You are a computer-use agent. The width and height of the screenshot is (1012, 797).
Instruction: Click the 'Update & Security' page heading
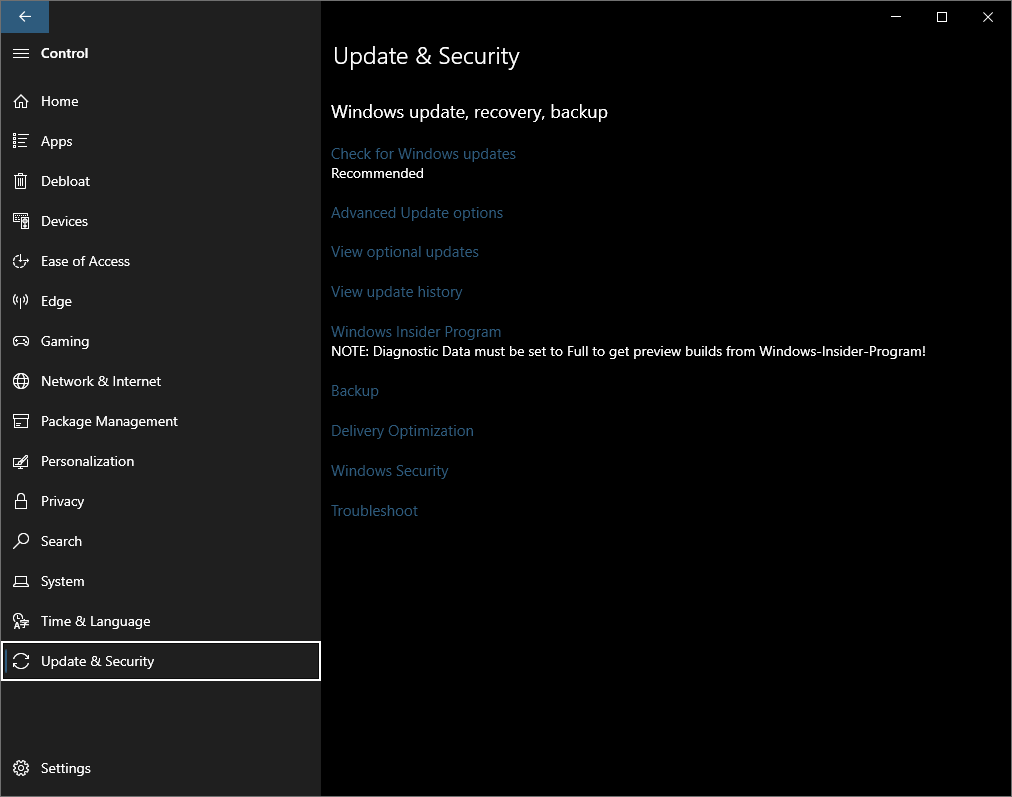click(x=426, y=56)
